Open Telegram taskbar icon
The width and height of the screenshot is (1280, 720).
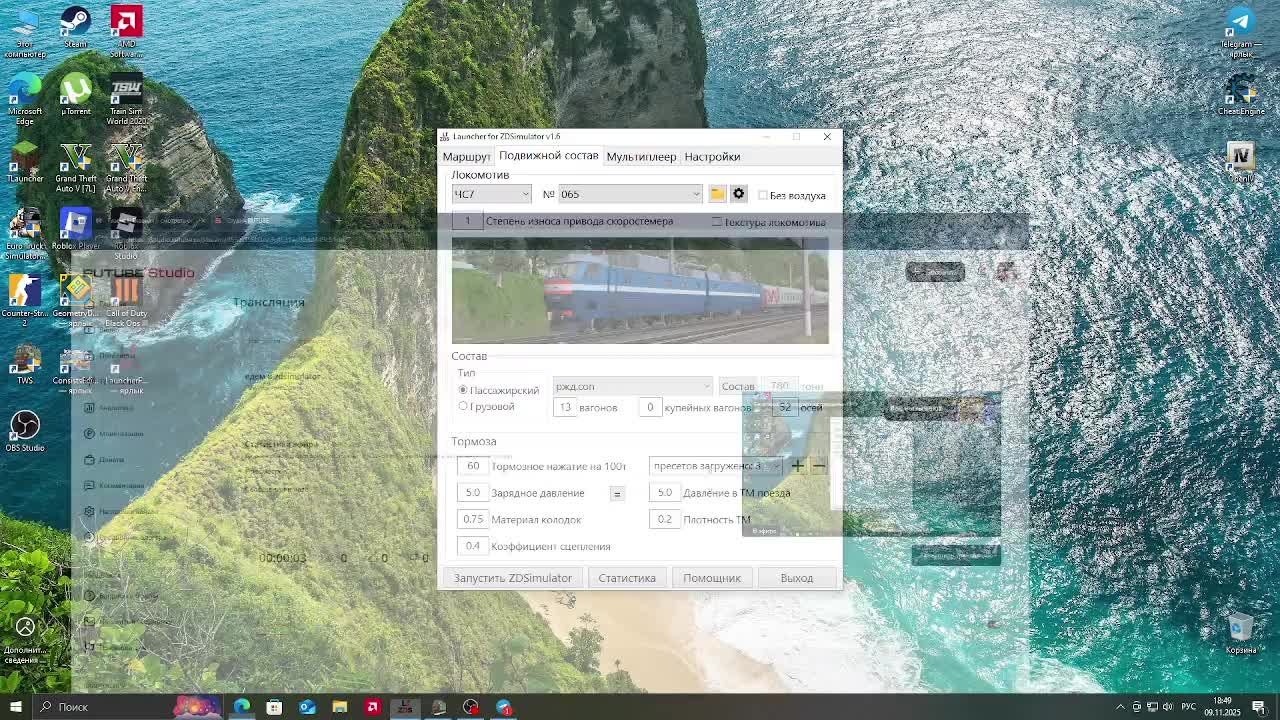pos(503,707)
